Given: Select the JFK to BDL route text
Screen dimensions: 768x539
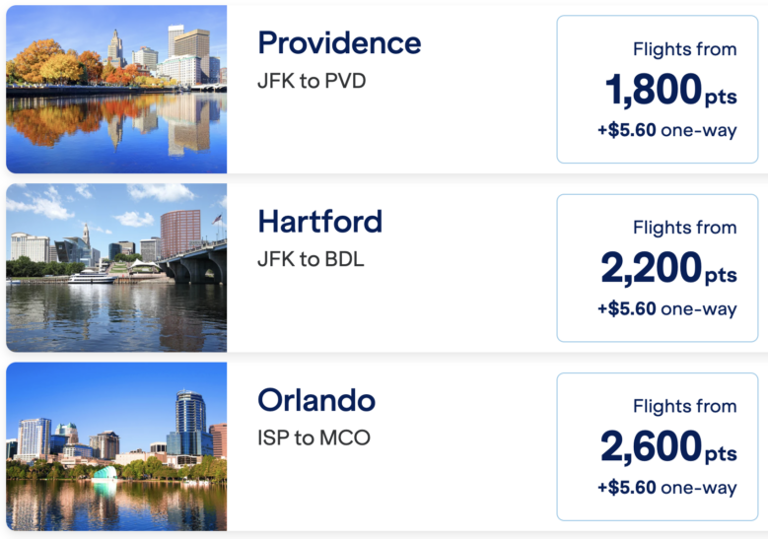Looking at the screenshot, I should pyautogui.click(x=311, y=259).
